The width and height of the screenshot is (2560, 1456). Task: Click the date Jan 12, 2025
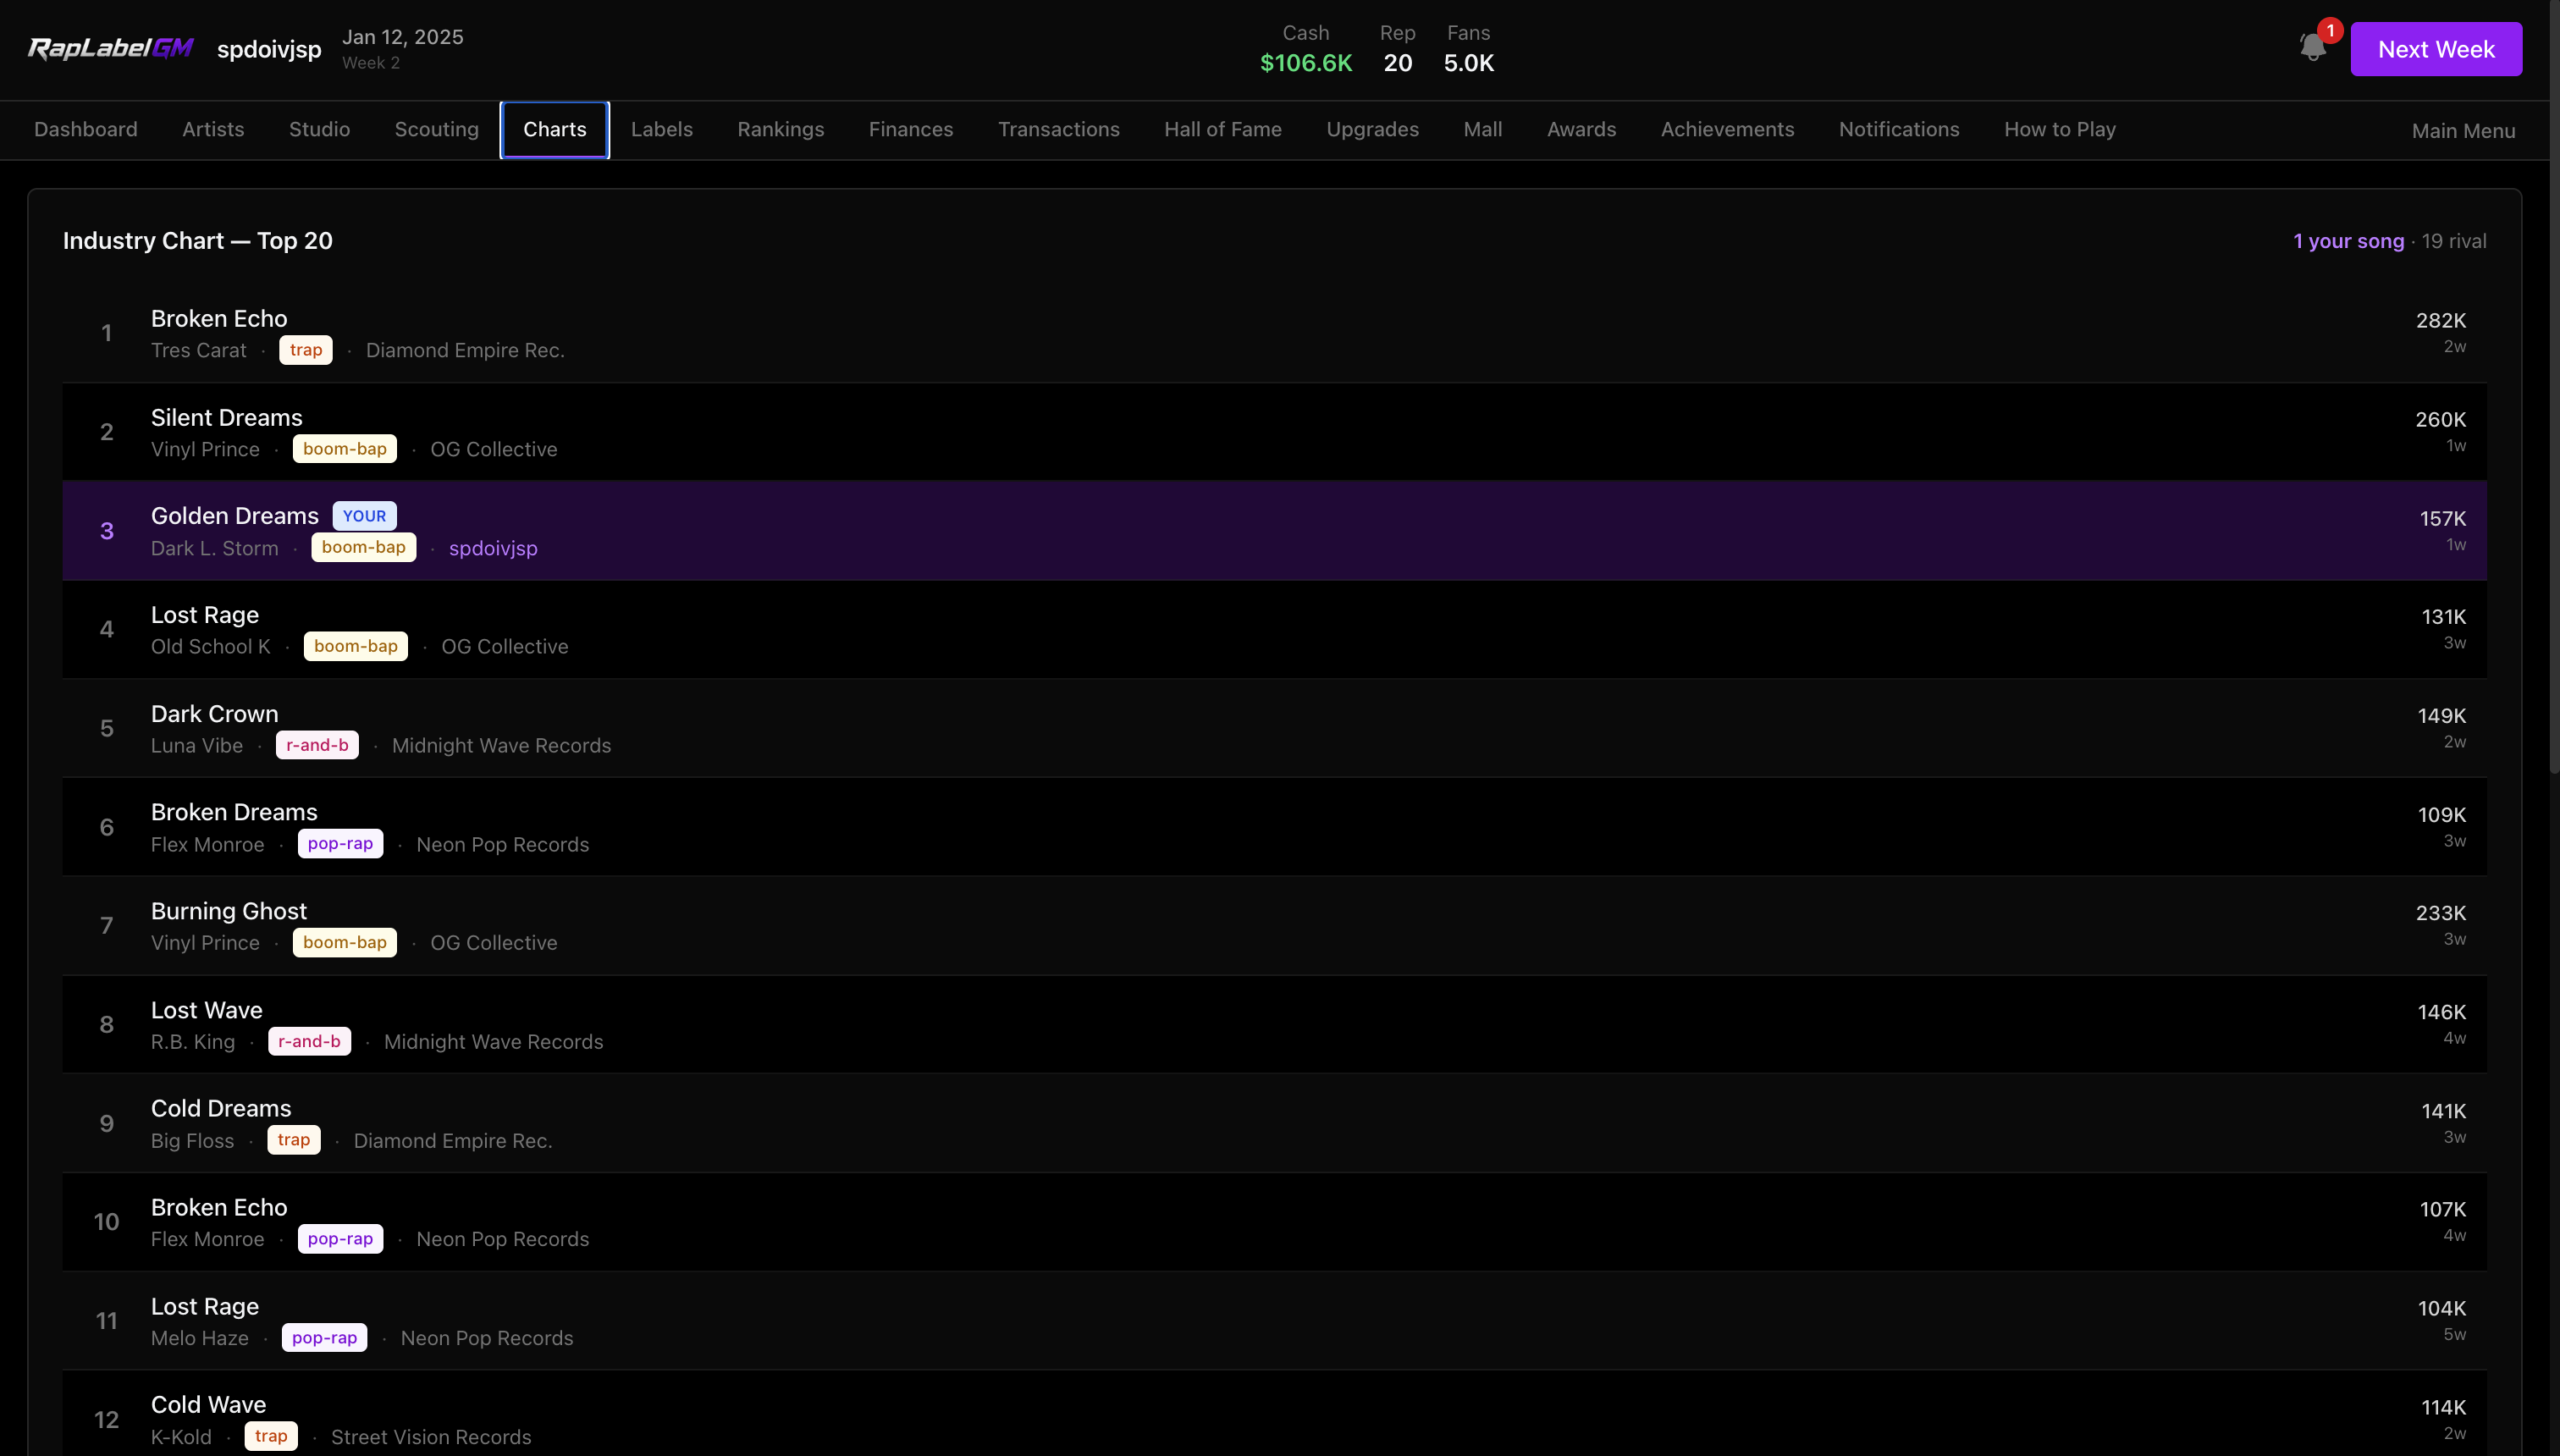403,37
